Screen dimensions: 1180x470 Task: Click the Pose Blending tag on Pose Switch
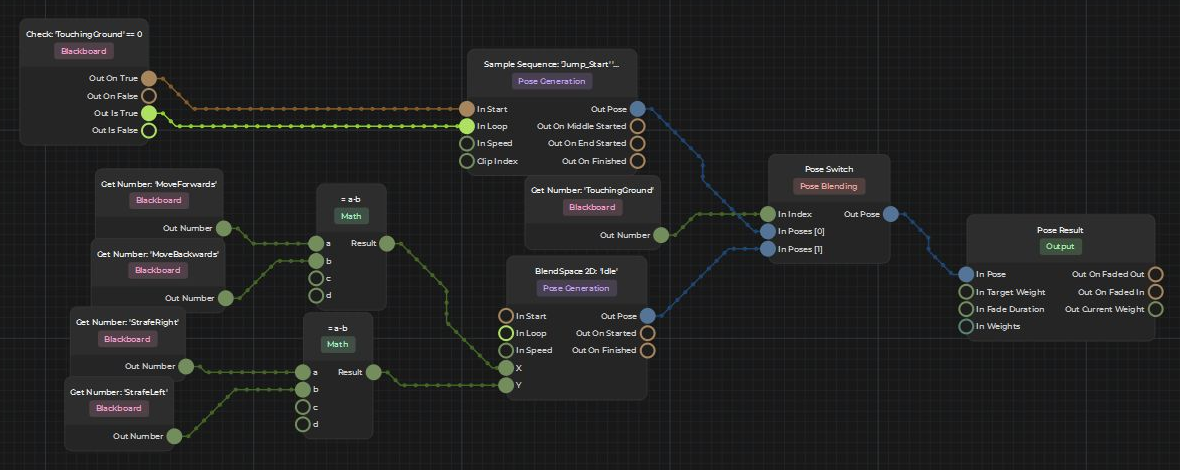coord(829,186)
